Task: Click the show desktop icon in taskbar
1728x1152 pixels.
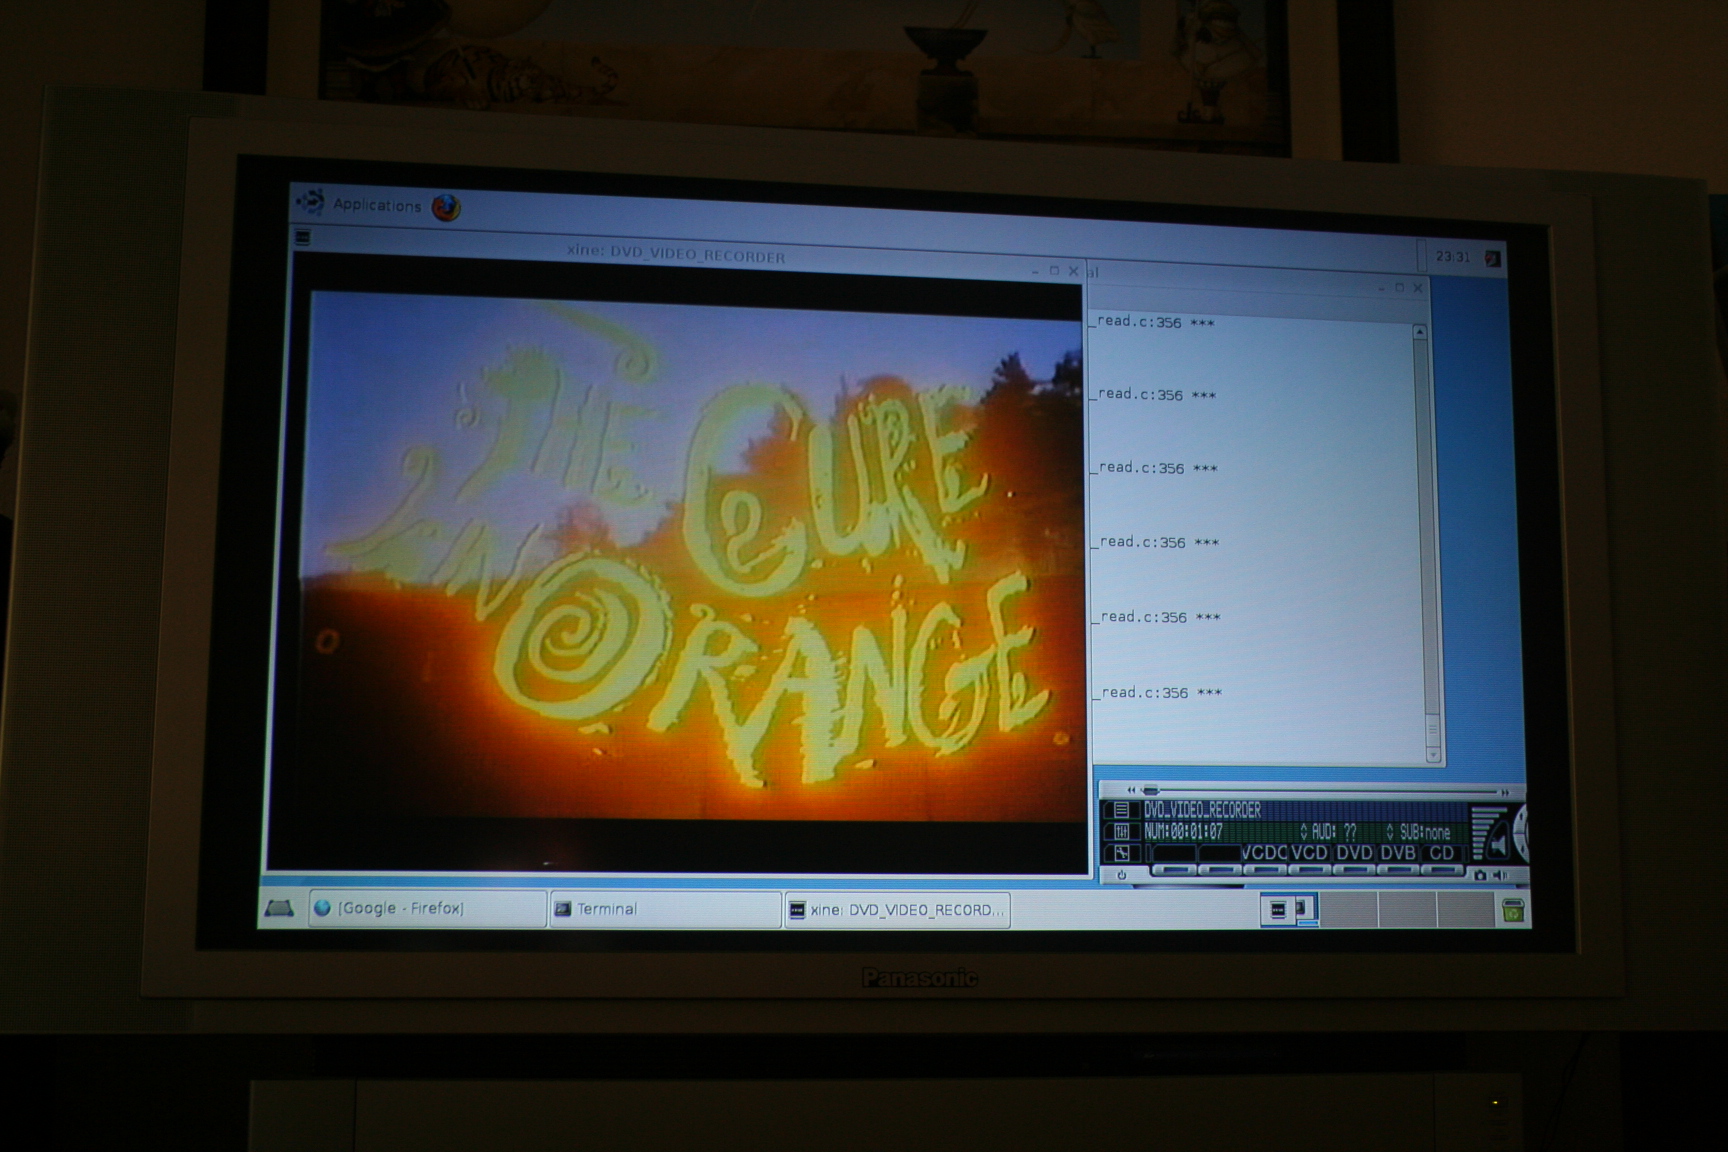Action: pos(279,908)
